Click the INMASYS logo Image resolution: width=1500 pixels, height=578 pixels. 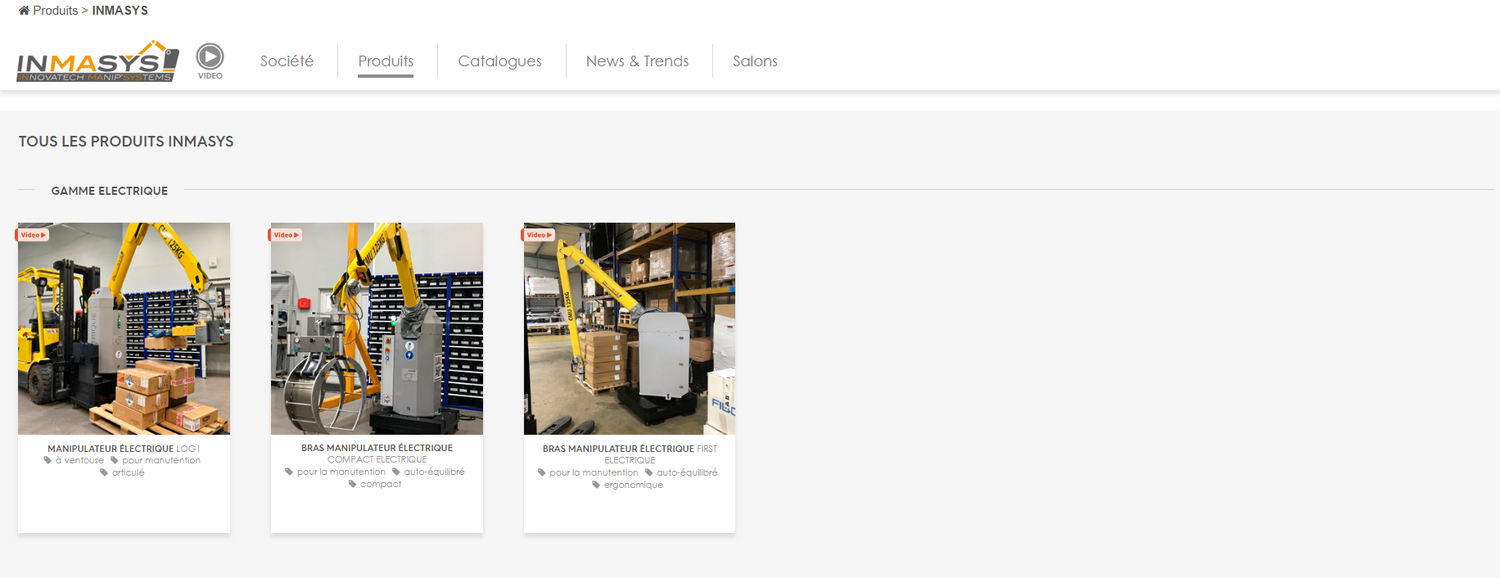tap(97, 61)
